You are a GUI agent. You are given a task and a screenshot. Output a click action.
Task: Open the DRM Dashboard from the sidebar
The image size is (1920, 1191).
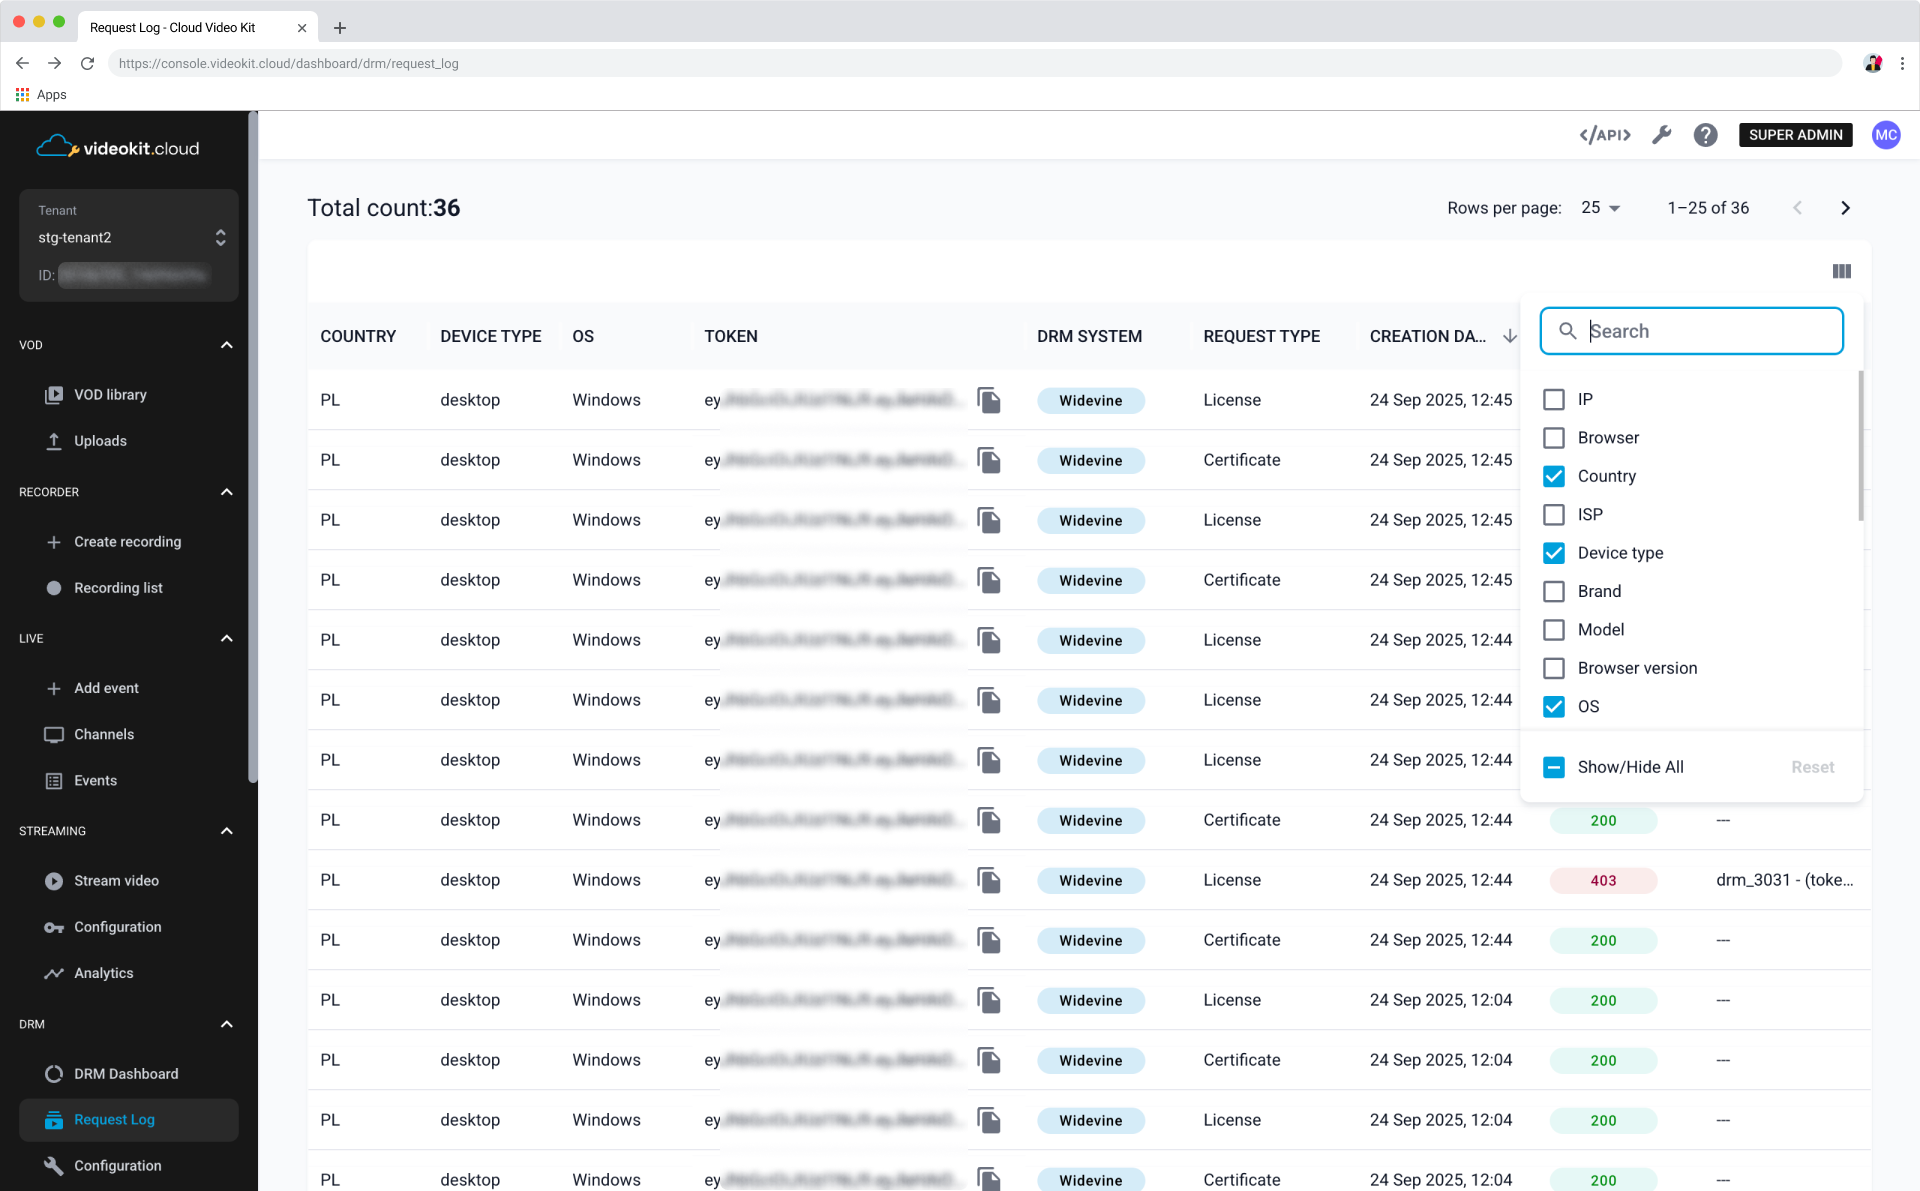(125, 1073)
